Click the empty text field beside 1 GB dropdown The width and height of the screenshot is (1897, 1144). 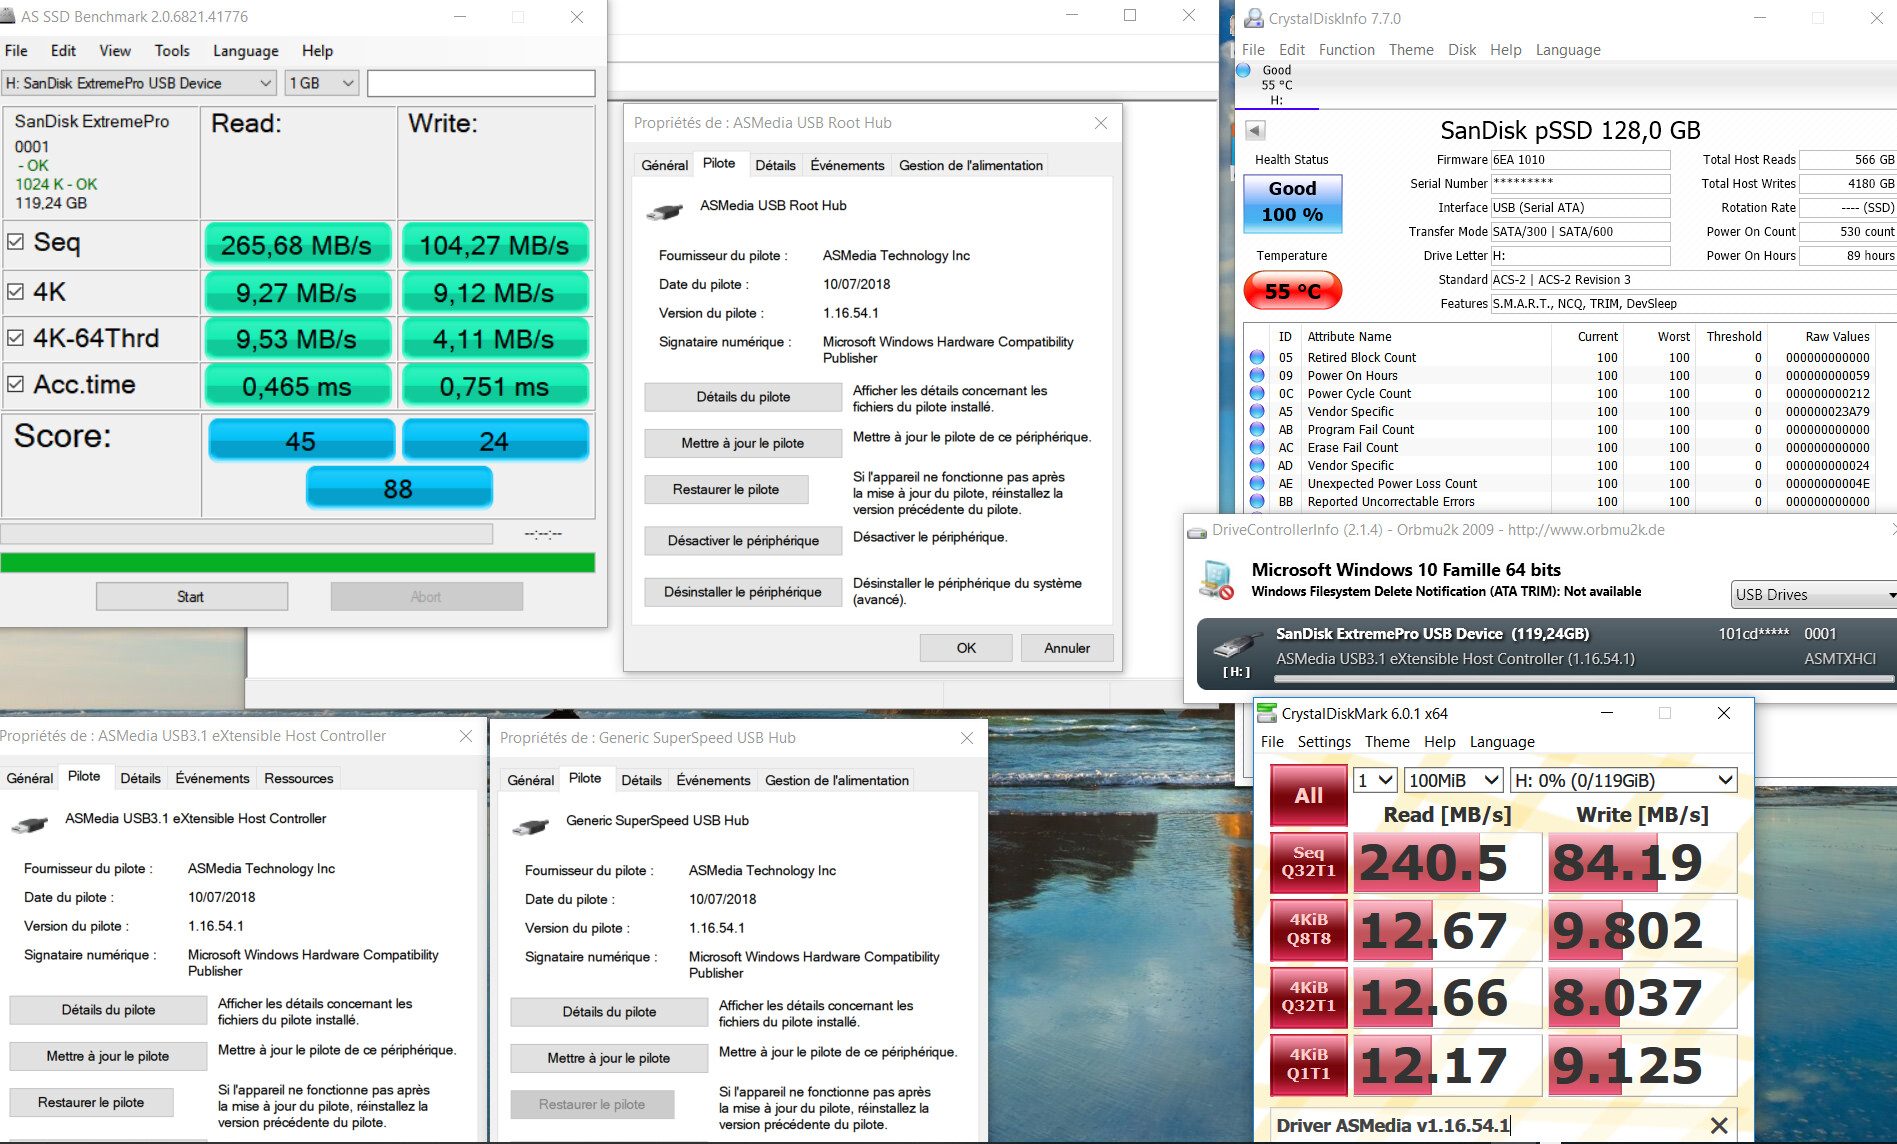481,83
